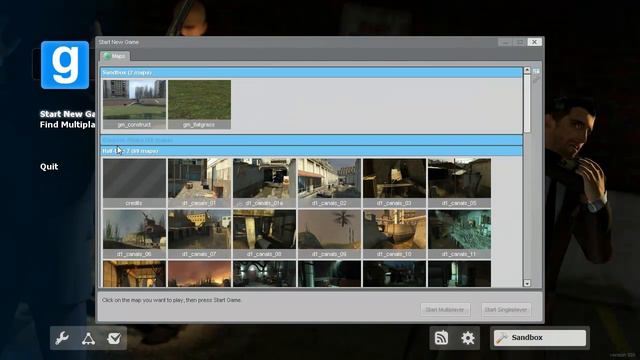Select the d1_canals_07 map thumbnail

199,234
